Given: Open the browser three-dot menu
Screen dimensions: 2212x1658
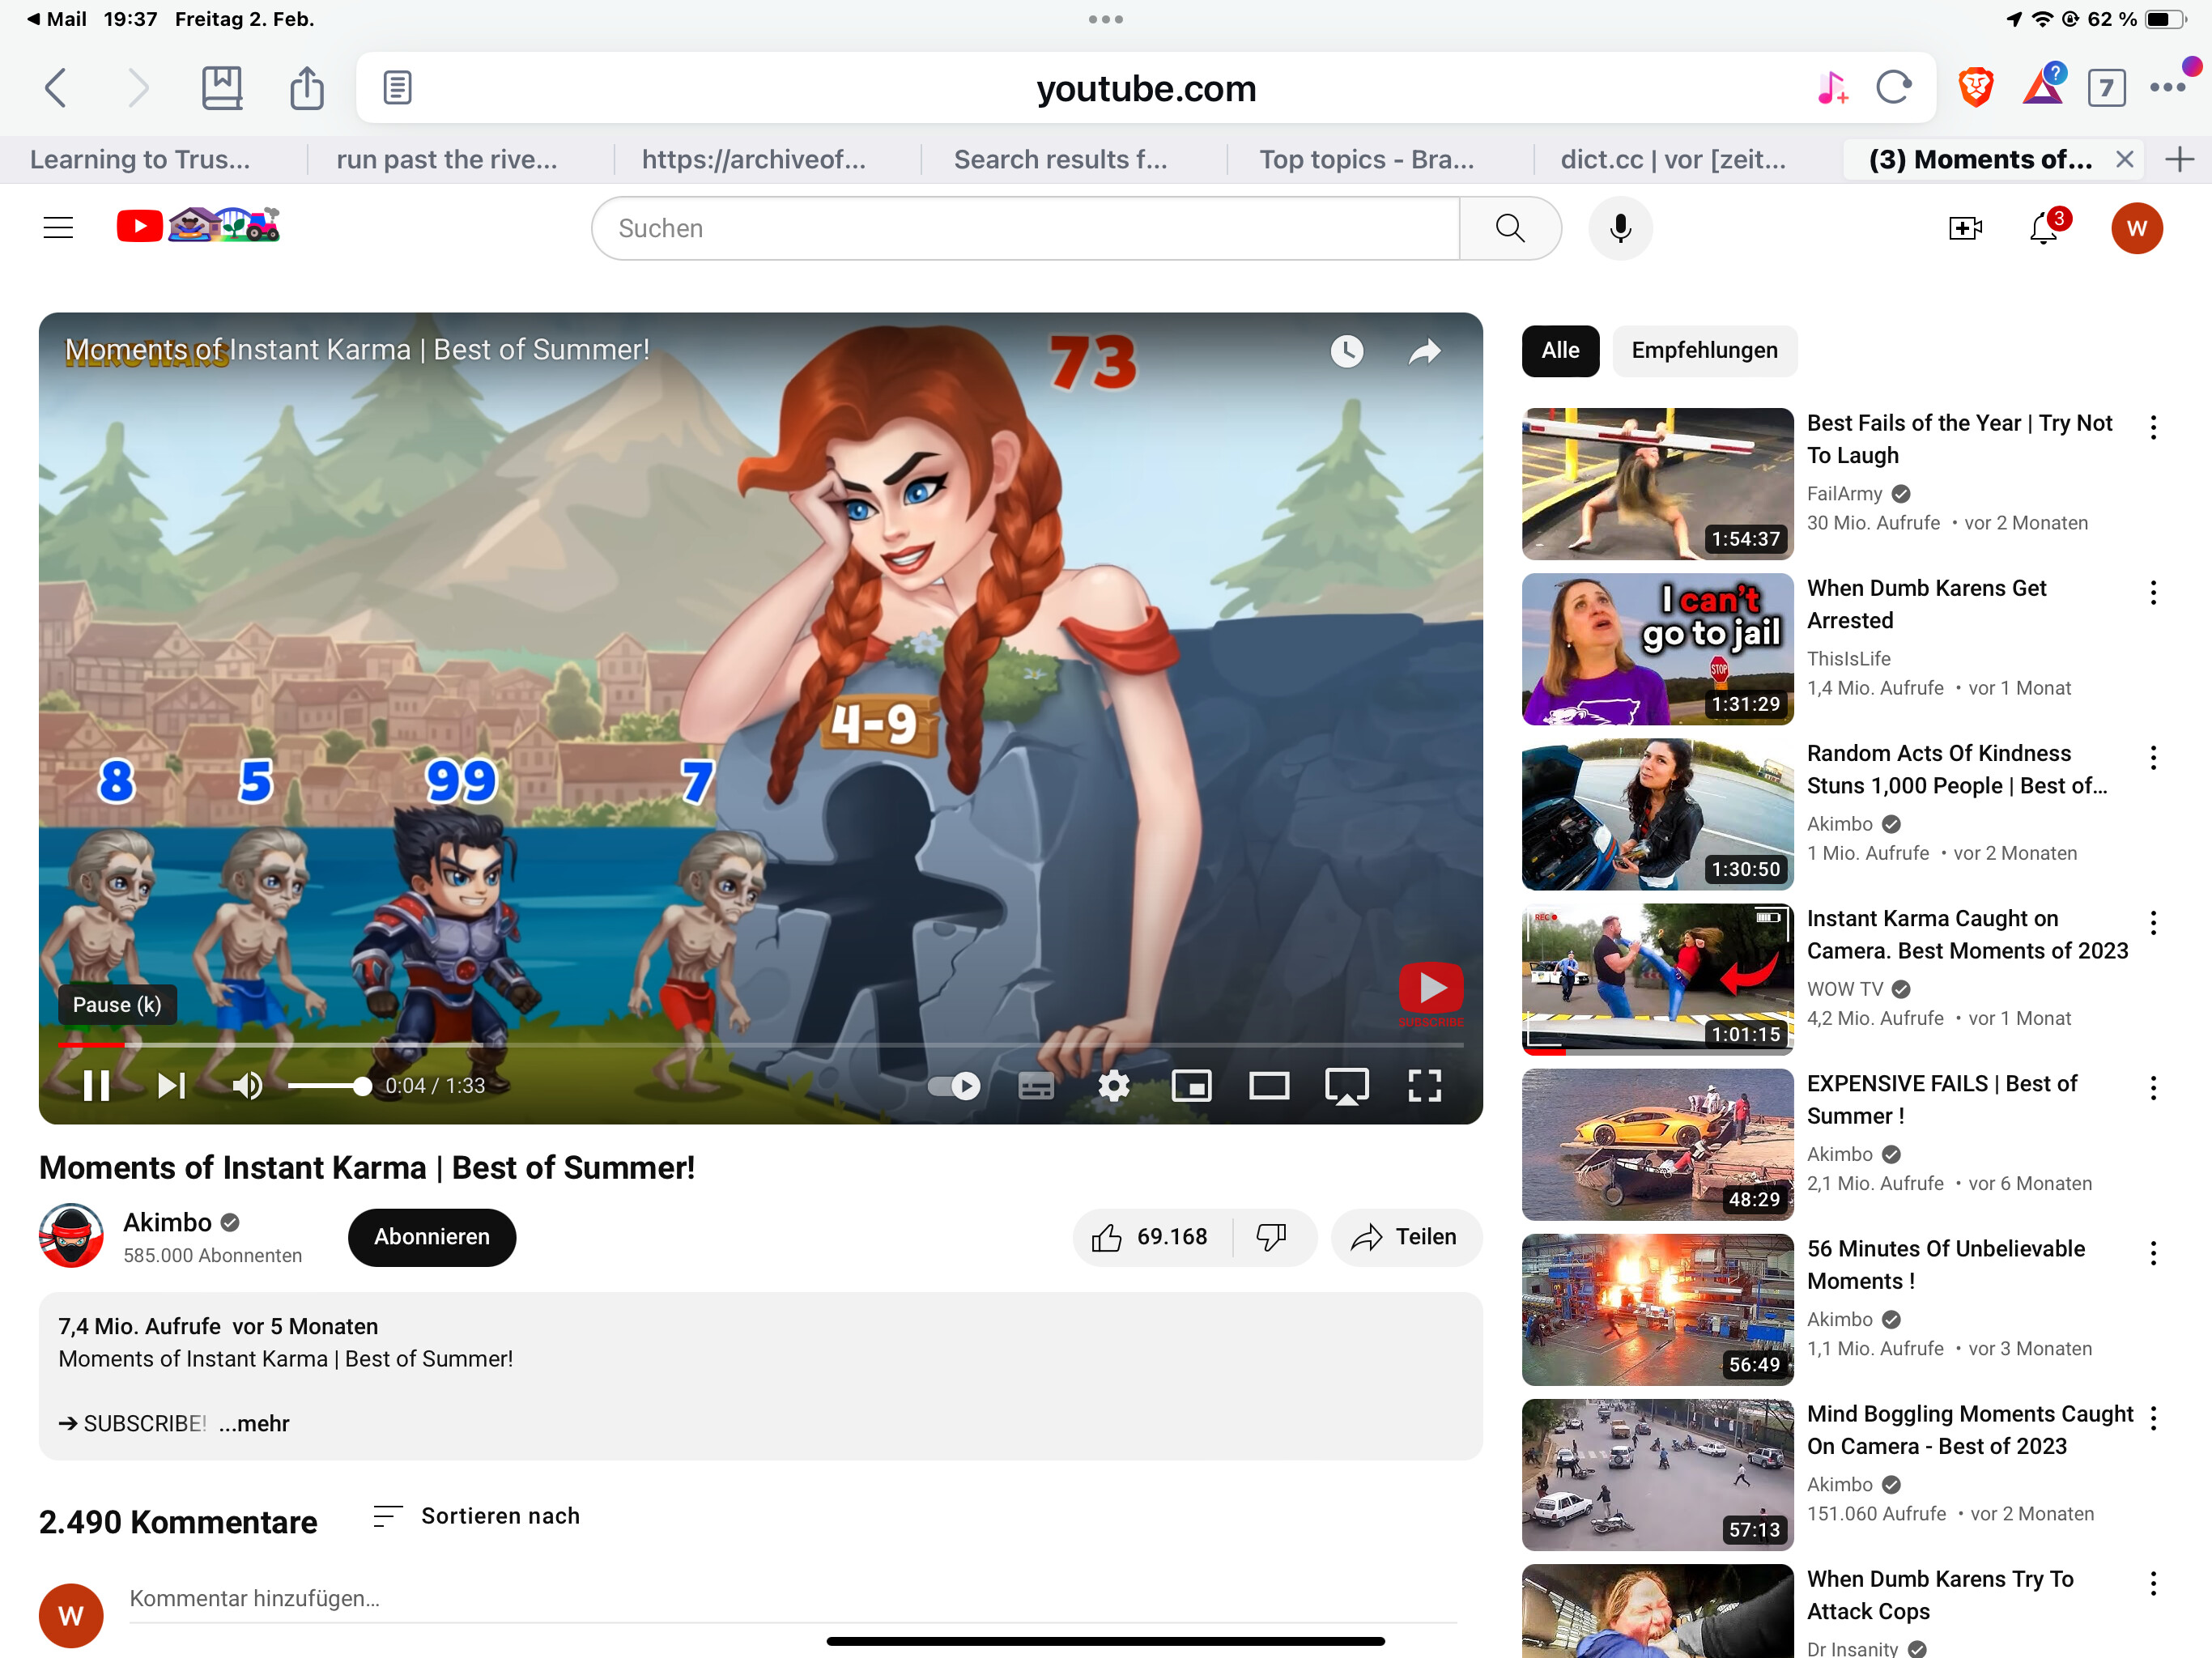Looking at the screenshot, I should click(2167, 87).
